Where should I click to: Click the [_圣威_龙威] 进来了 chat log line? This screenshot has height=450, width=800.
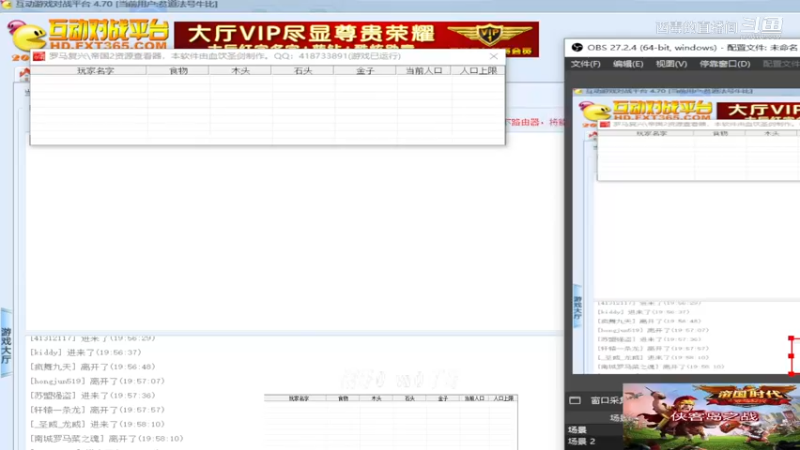(97, 424)
